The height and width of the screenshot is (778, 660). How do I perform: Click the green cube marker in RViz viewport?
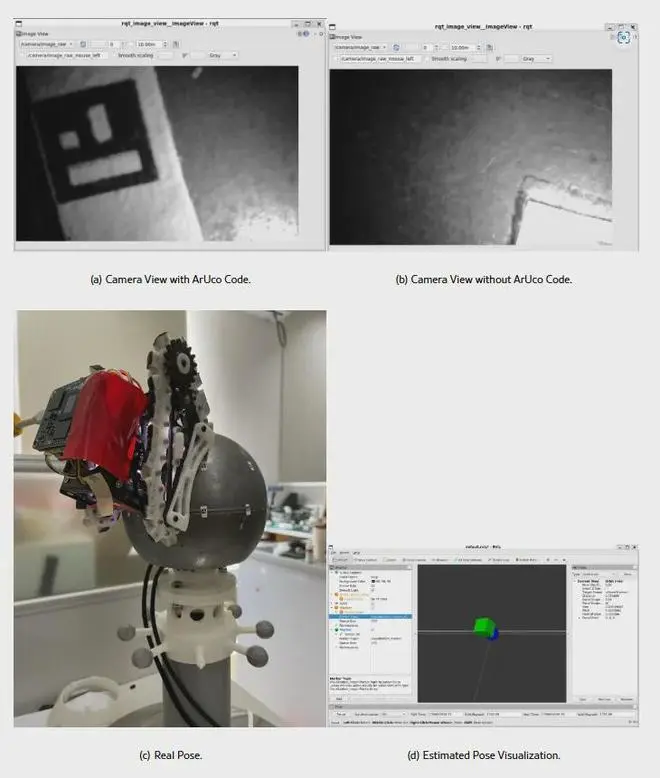(482, 627)
